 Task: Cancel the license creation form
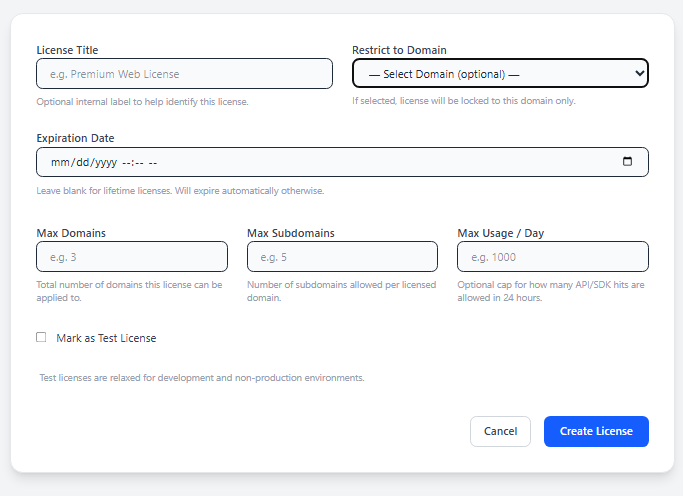(x=500, y=431)
